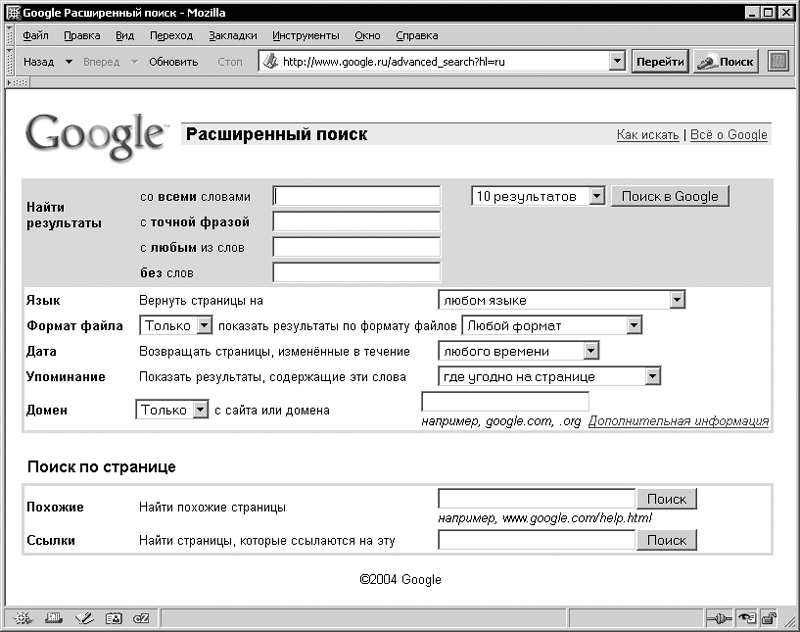Open the Файл menu
This screenshot has width=800, height=632.
click(x=36, y=35)
